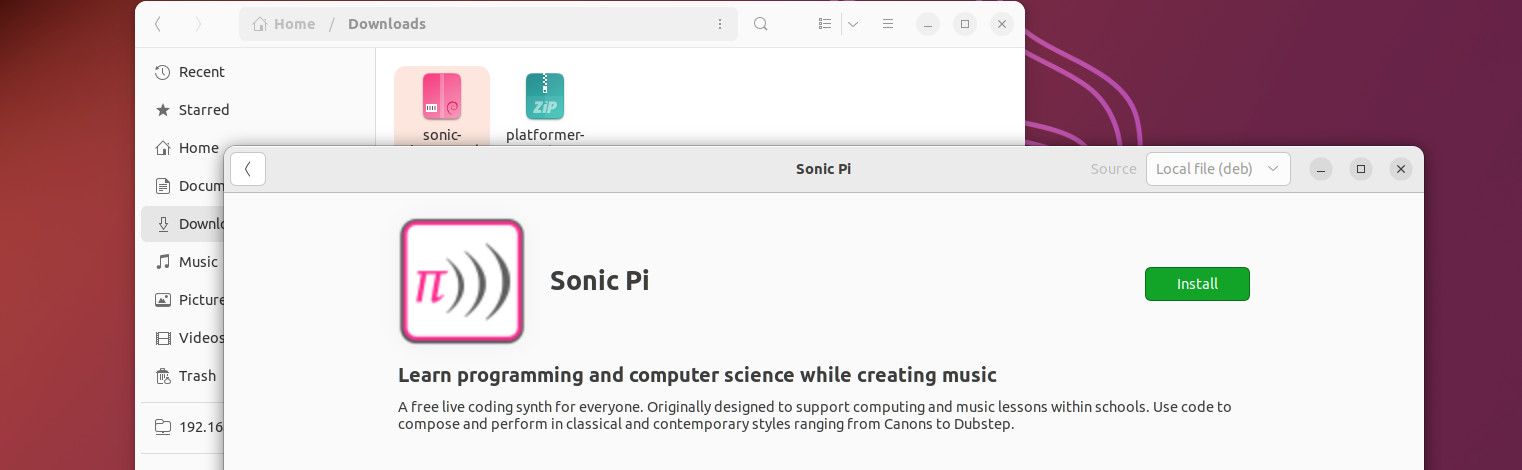The height and width of the screenshot is (470, 1522).
Task: Click 'Learn programming and computer science' headline
Action: click(x=697, y=375)
